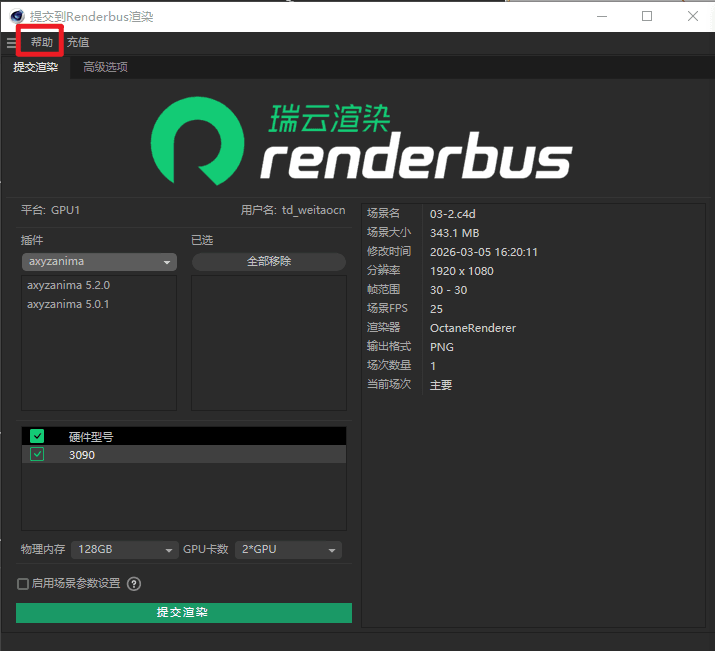This screenshot has height=651, width=715.
Task: Open the hamburger menu icon
Action: 11,43
